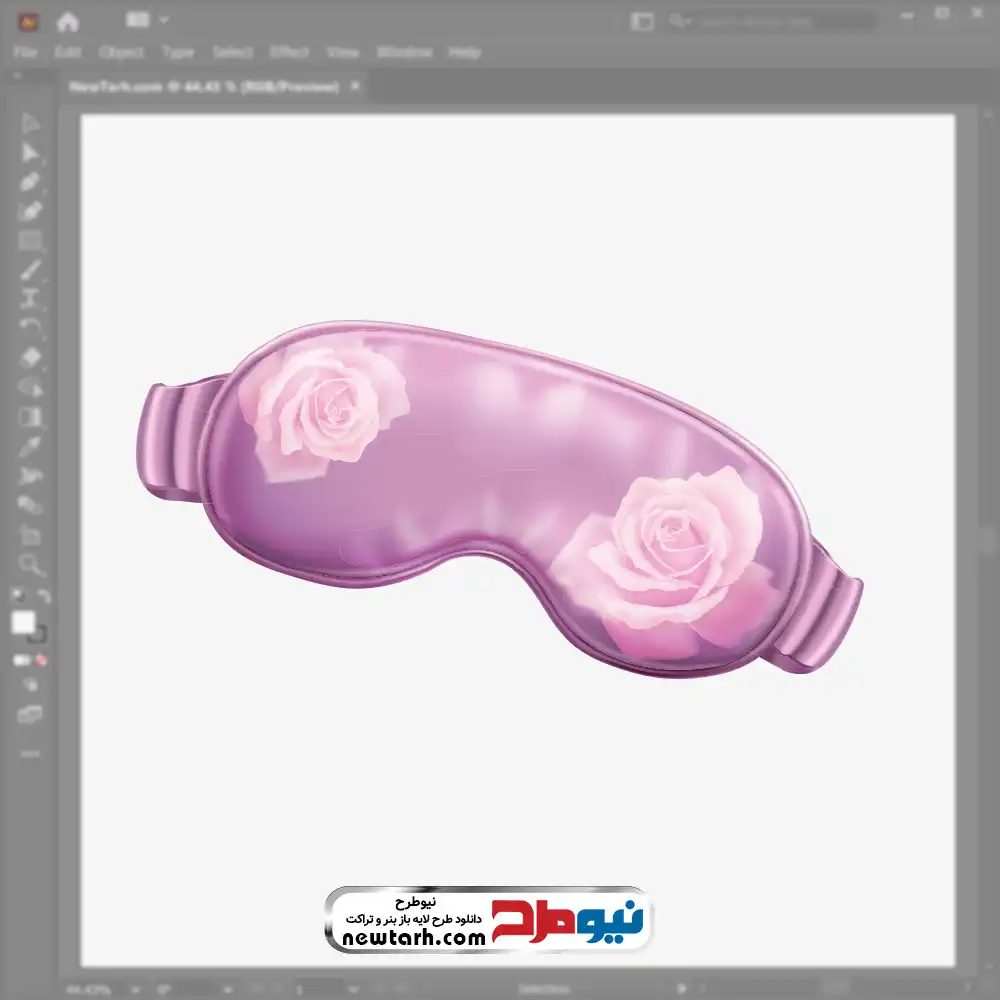Select the Eyedropper tool
The width and height of the screenshot is (1000, 1000).
click(x=30, y=445)
